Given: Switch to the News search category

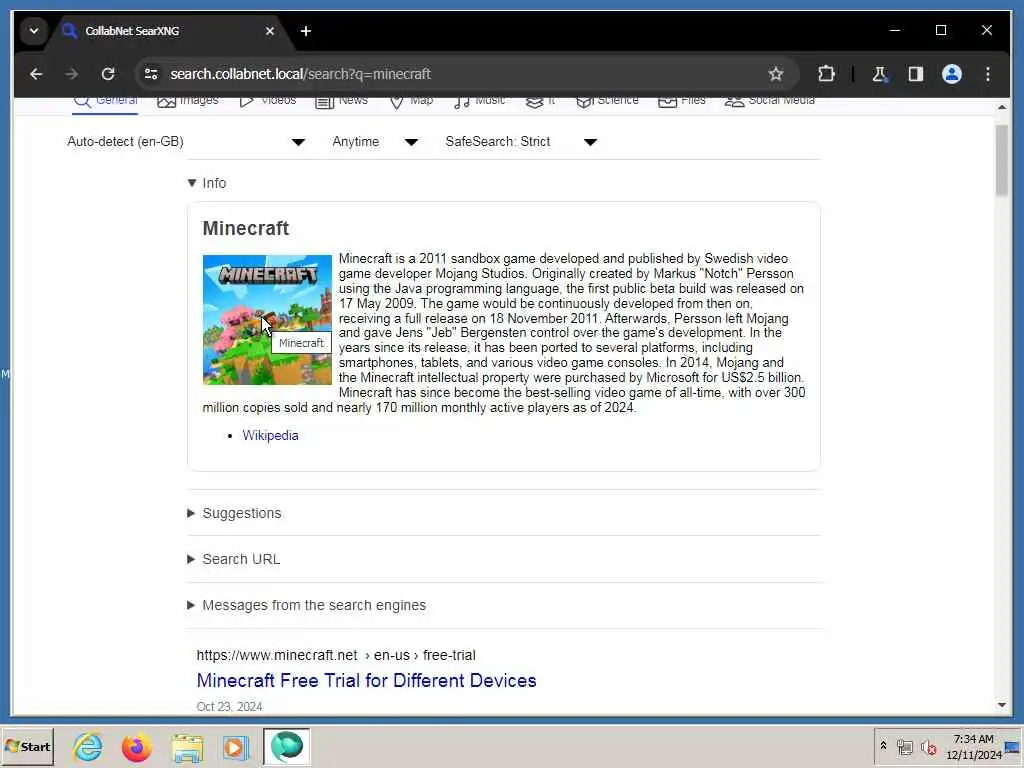Looking at the screenshot, I should point(342,101).
